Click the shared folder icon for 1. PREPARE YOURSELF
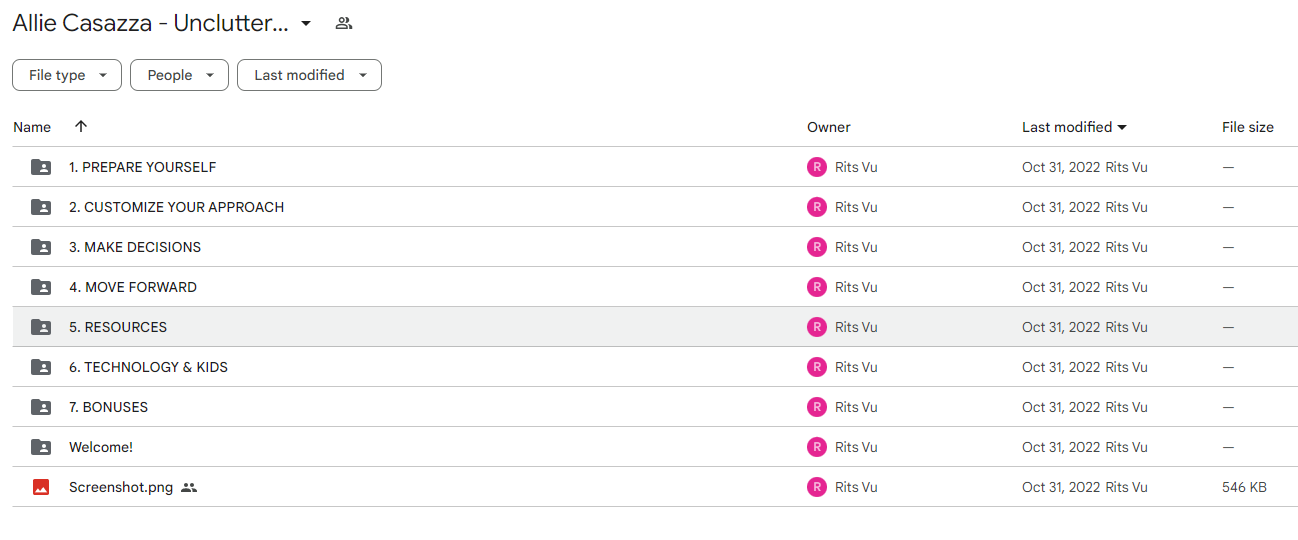The image size is (1298, 540). [41, 167]
